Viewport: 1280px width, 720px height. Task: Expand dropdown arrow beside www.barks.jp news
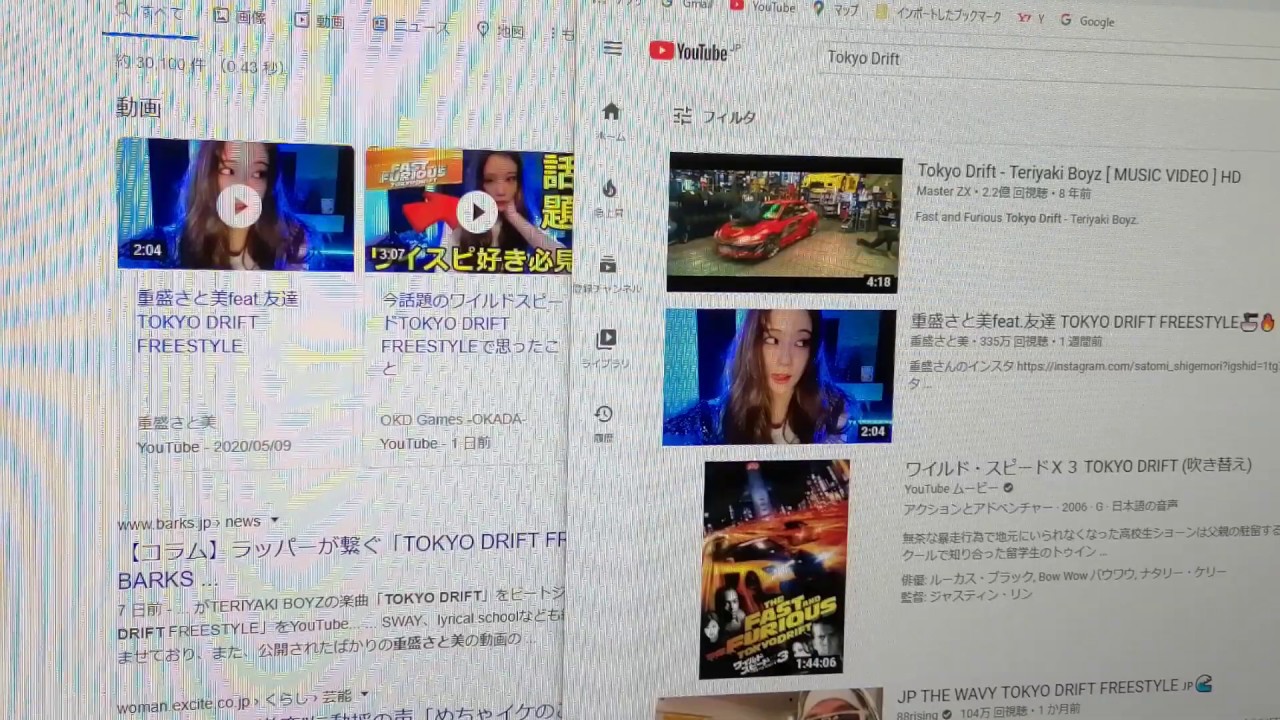point(274,521)
